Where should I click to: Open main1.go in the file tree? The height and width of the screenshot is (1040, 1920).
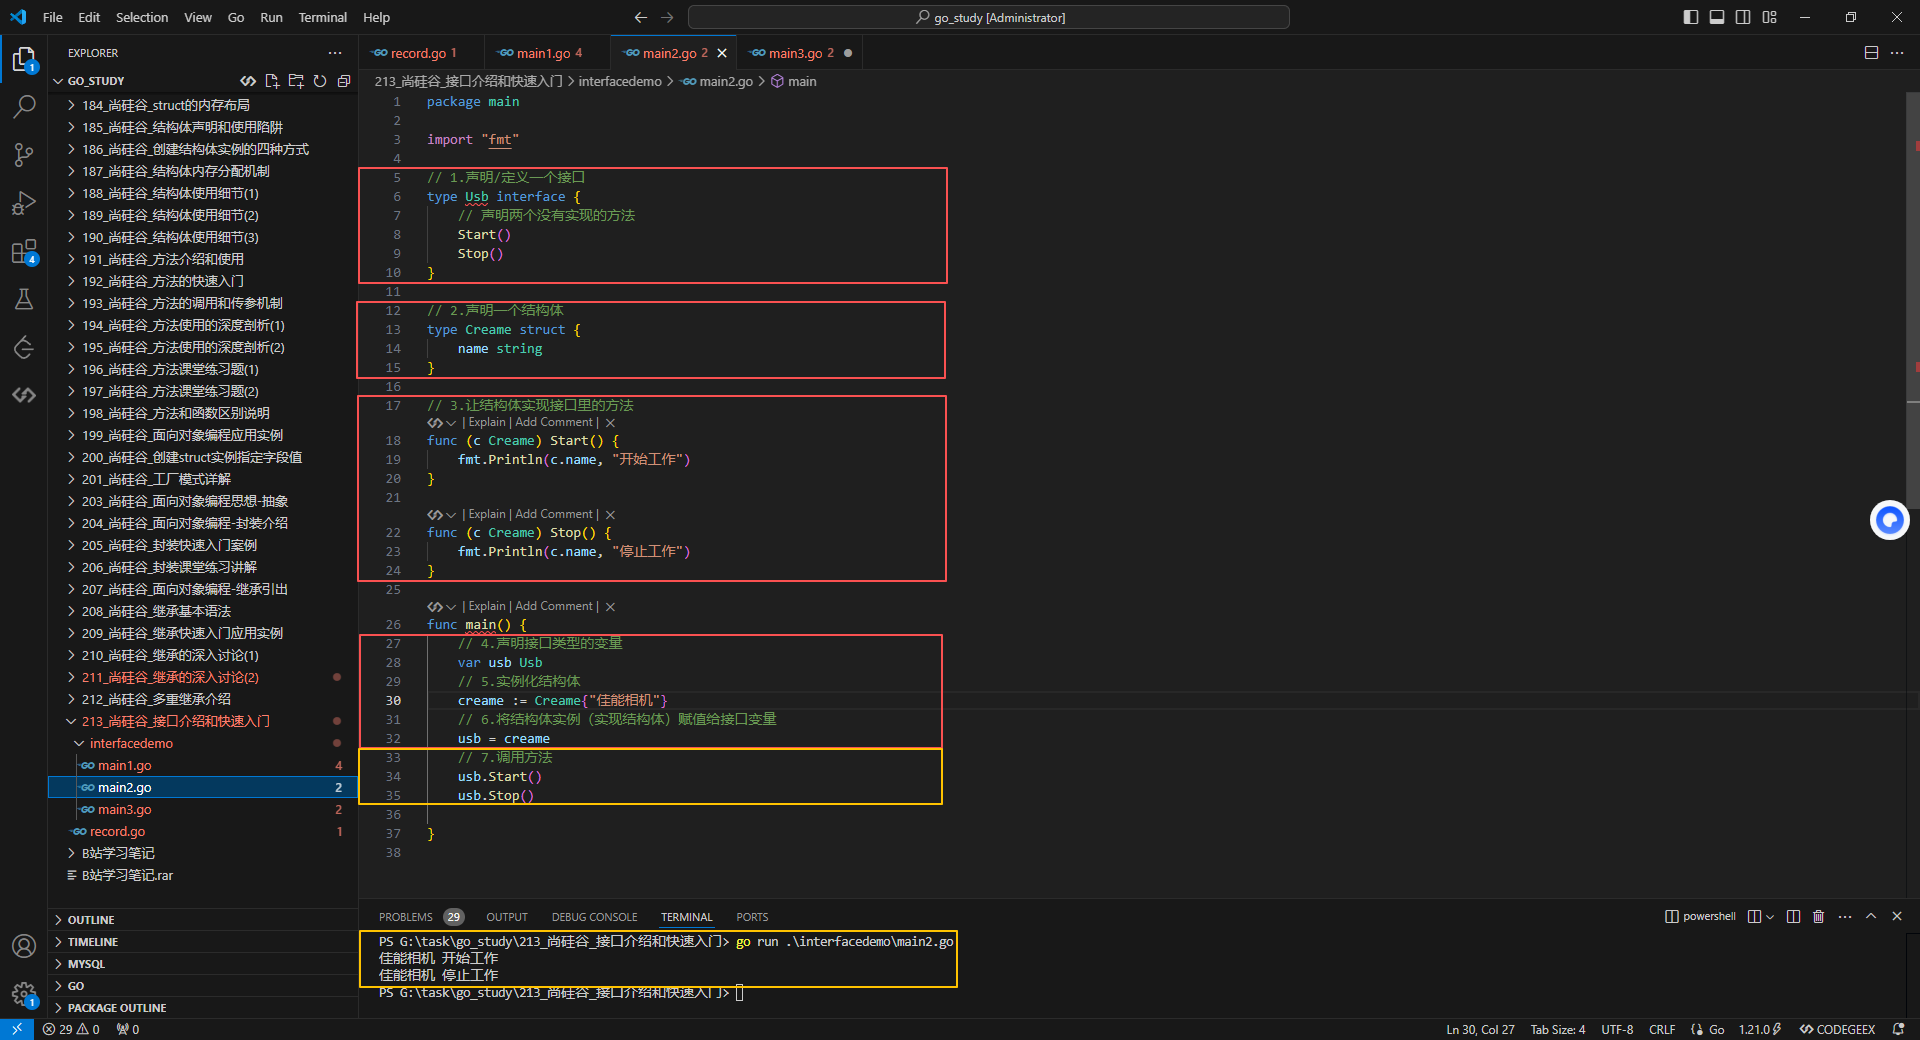[203, 765]
